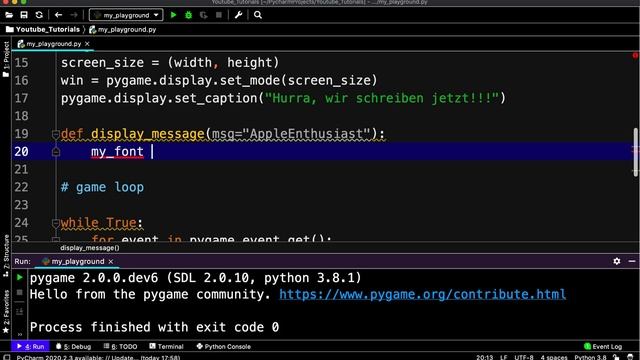Open Run panel settings gear
The height and width of the screenshot is (360, 640).
pyautogui.click(x=617, y=261)
